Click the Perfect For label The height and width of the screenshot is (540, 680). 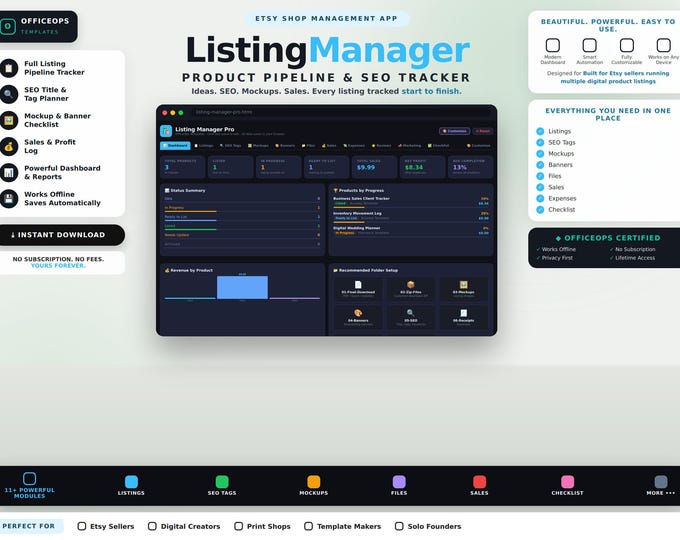29,526
